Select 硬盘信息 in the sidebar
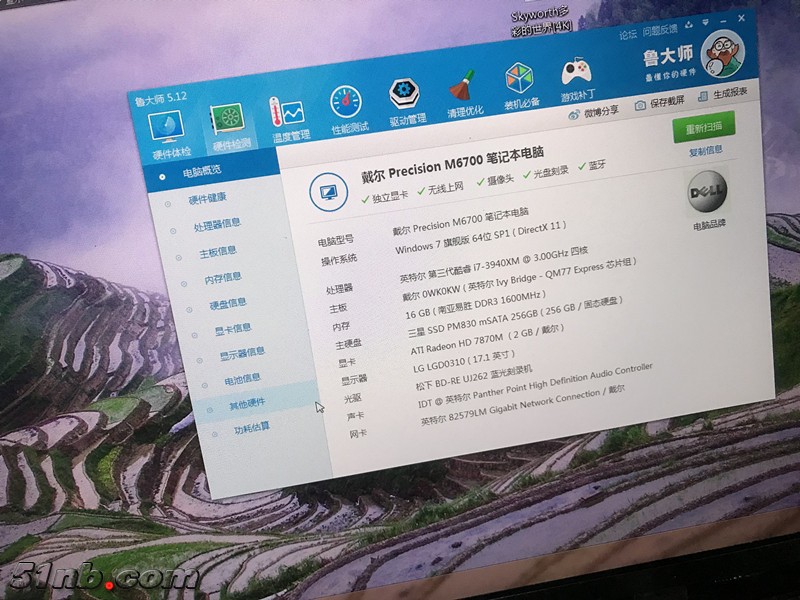 [227, 302]
